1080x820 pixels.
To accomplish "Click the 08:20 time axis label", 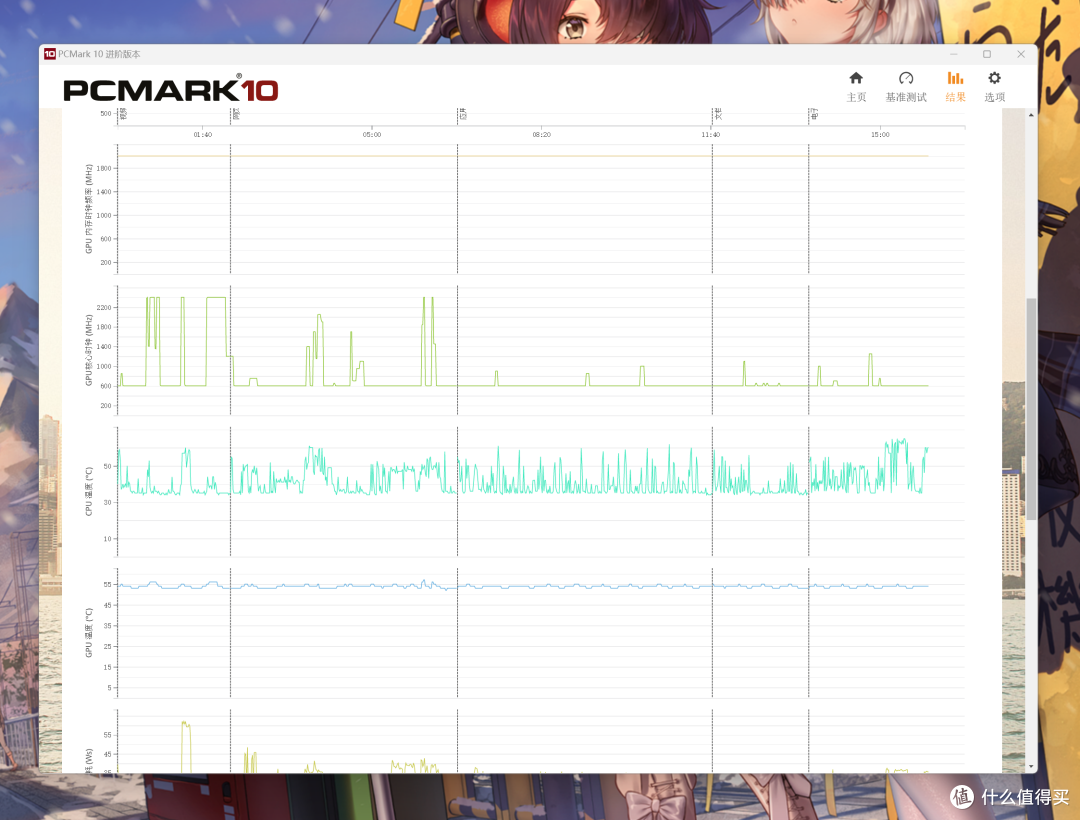I will [541, 134].
